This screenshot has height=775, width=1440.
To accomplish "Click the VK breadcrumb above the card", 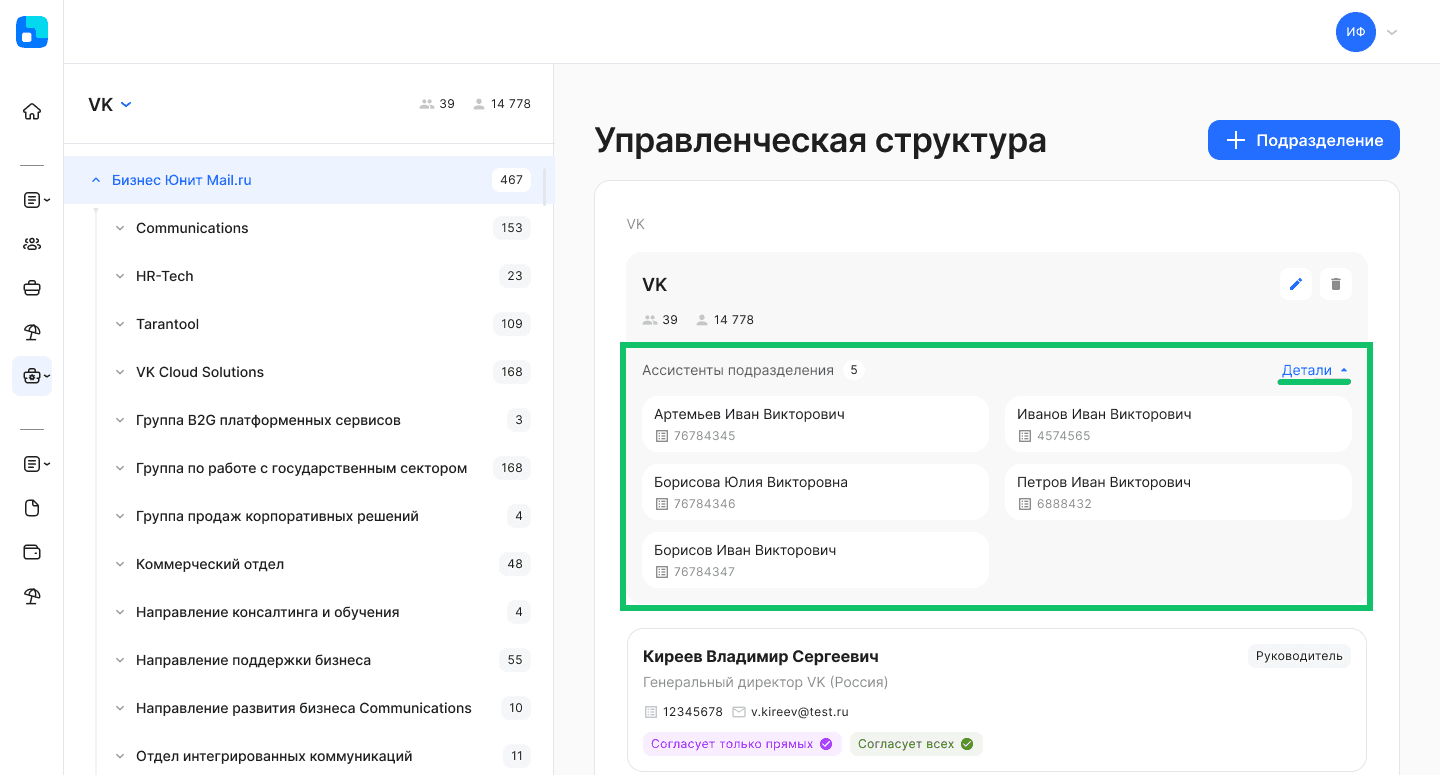I will [x=635, y=224].
